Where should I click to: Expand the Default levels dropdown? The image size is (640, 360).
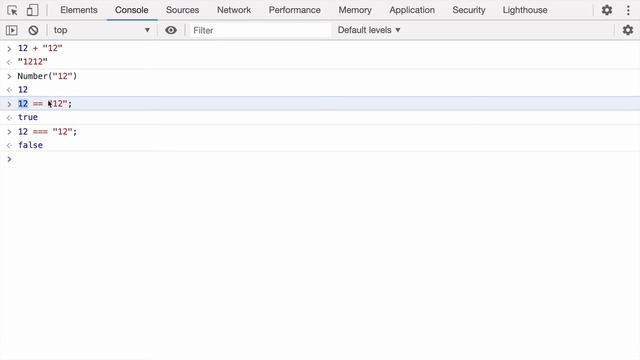(369, 30)
